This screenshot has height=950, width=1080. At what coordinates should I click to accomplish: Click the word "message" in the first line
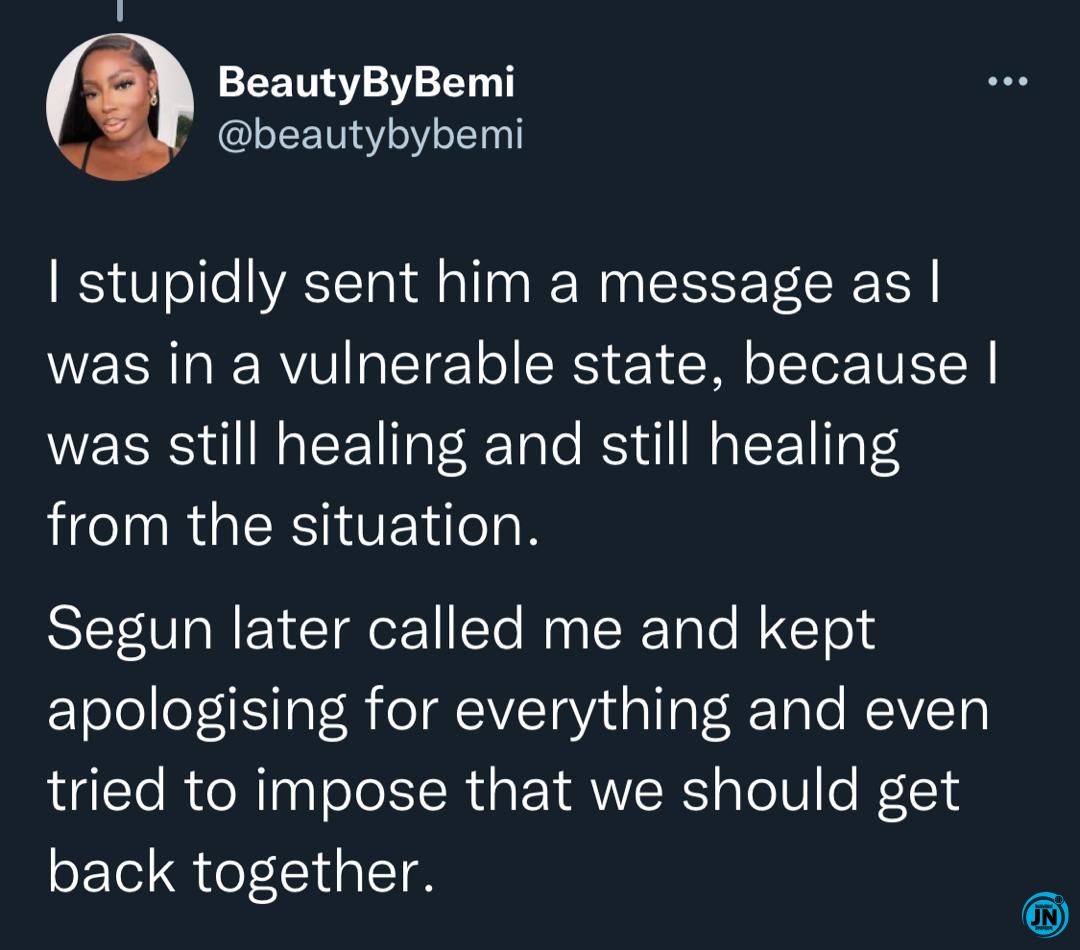click(716, 286)
